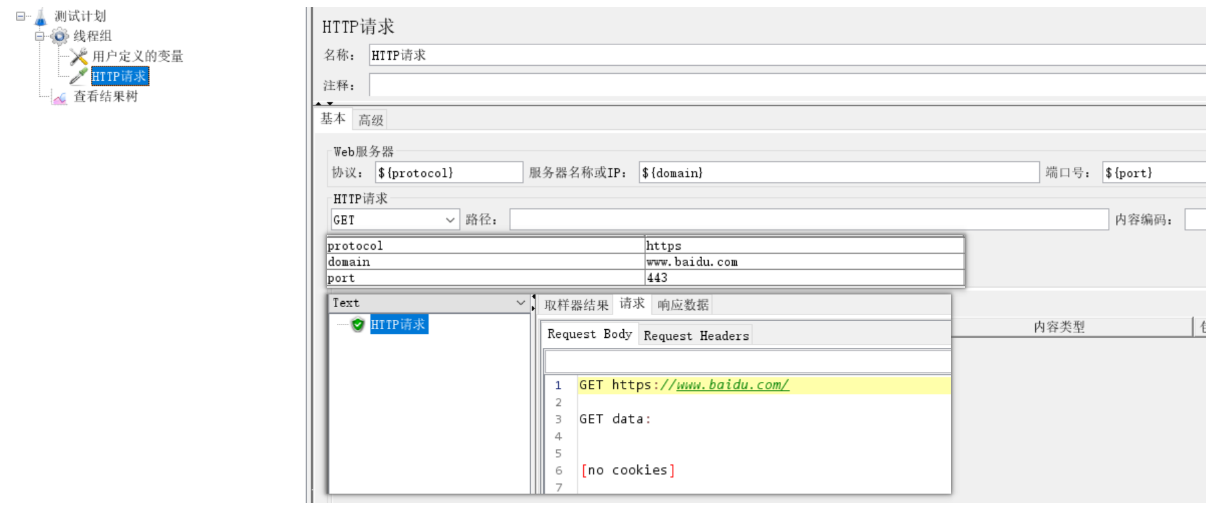1206x506 pixels.
Task: Select HTTP请求 in the test plan tree
Action: 119,76
